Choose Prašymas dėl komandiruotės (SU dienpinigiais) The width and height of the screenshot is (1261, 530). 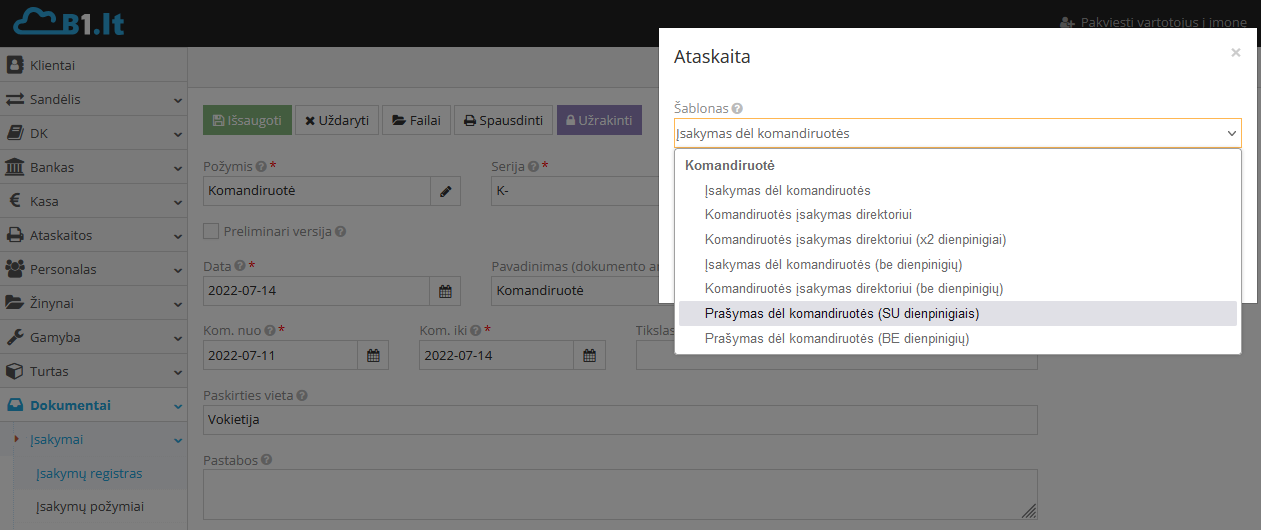click(841, 314)
